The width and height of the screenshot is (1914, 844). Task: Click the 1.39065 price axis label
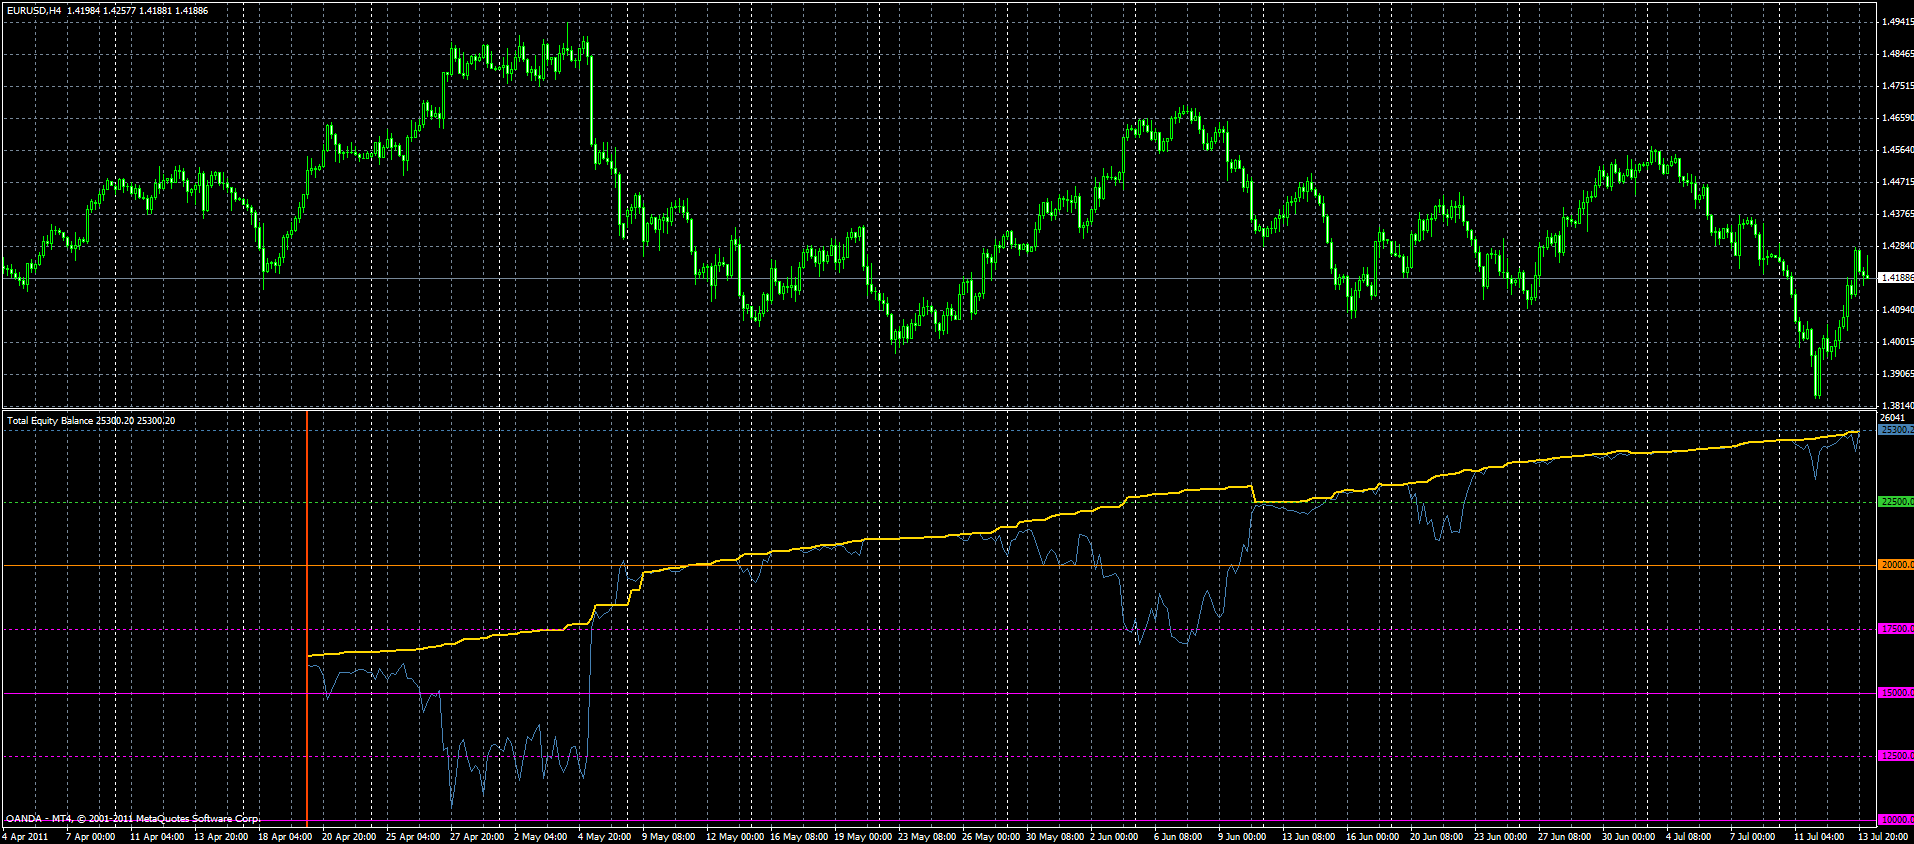1897,373
